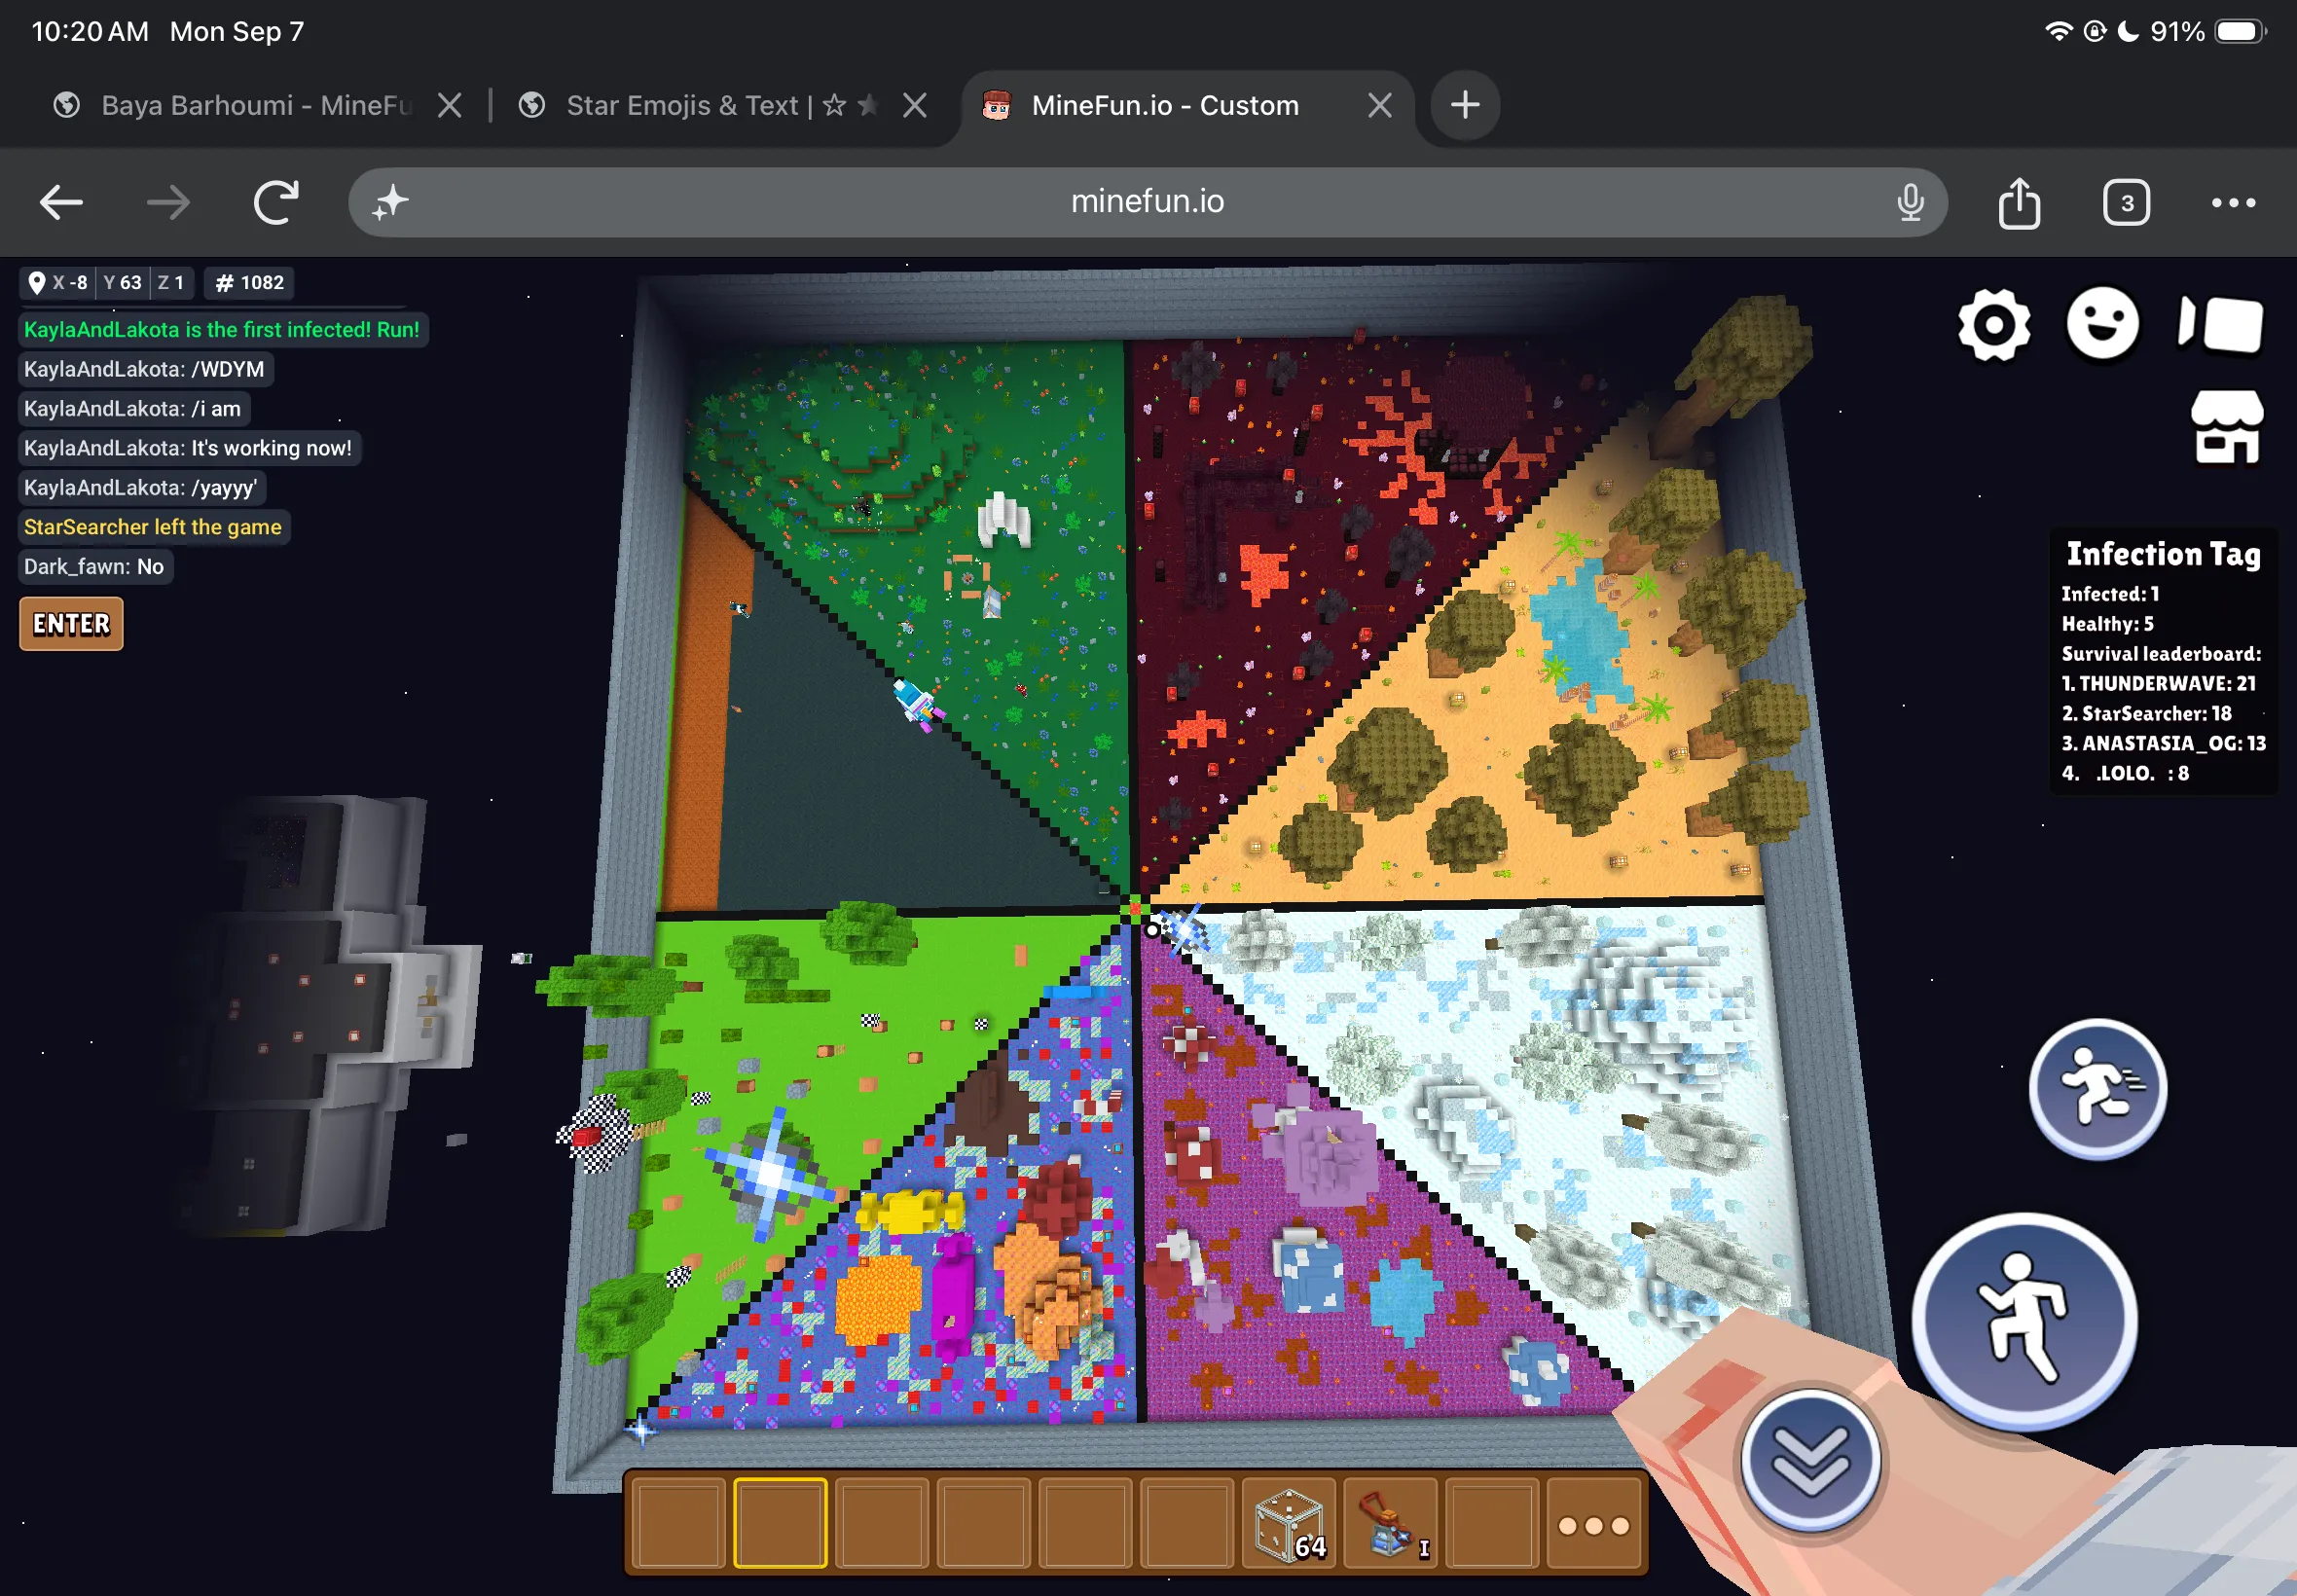Open more hotbar items (three dots)
Viewport: 2297px width, 1596px height.
coord(1594,1524)
